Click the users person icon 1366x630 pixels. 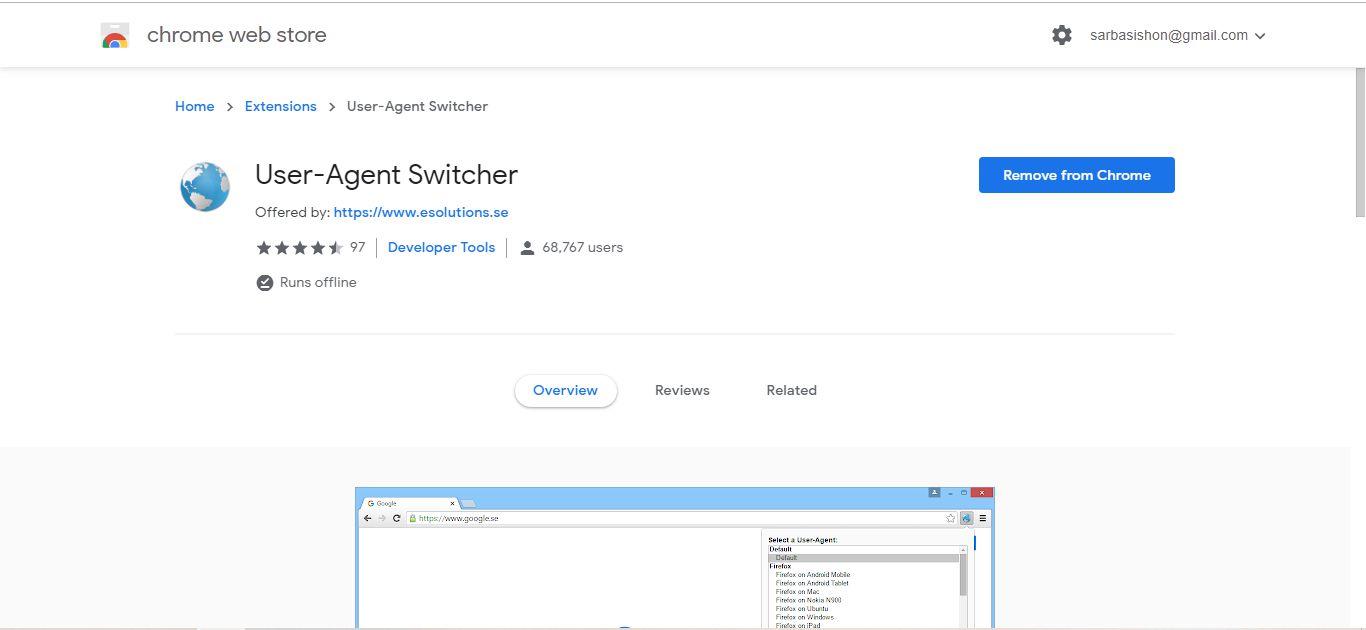(x=527, y=248)
